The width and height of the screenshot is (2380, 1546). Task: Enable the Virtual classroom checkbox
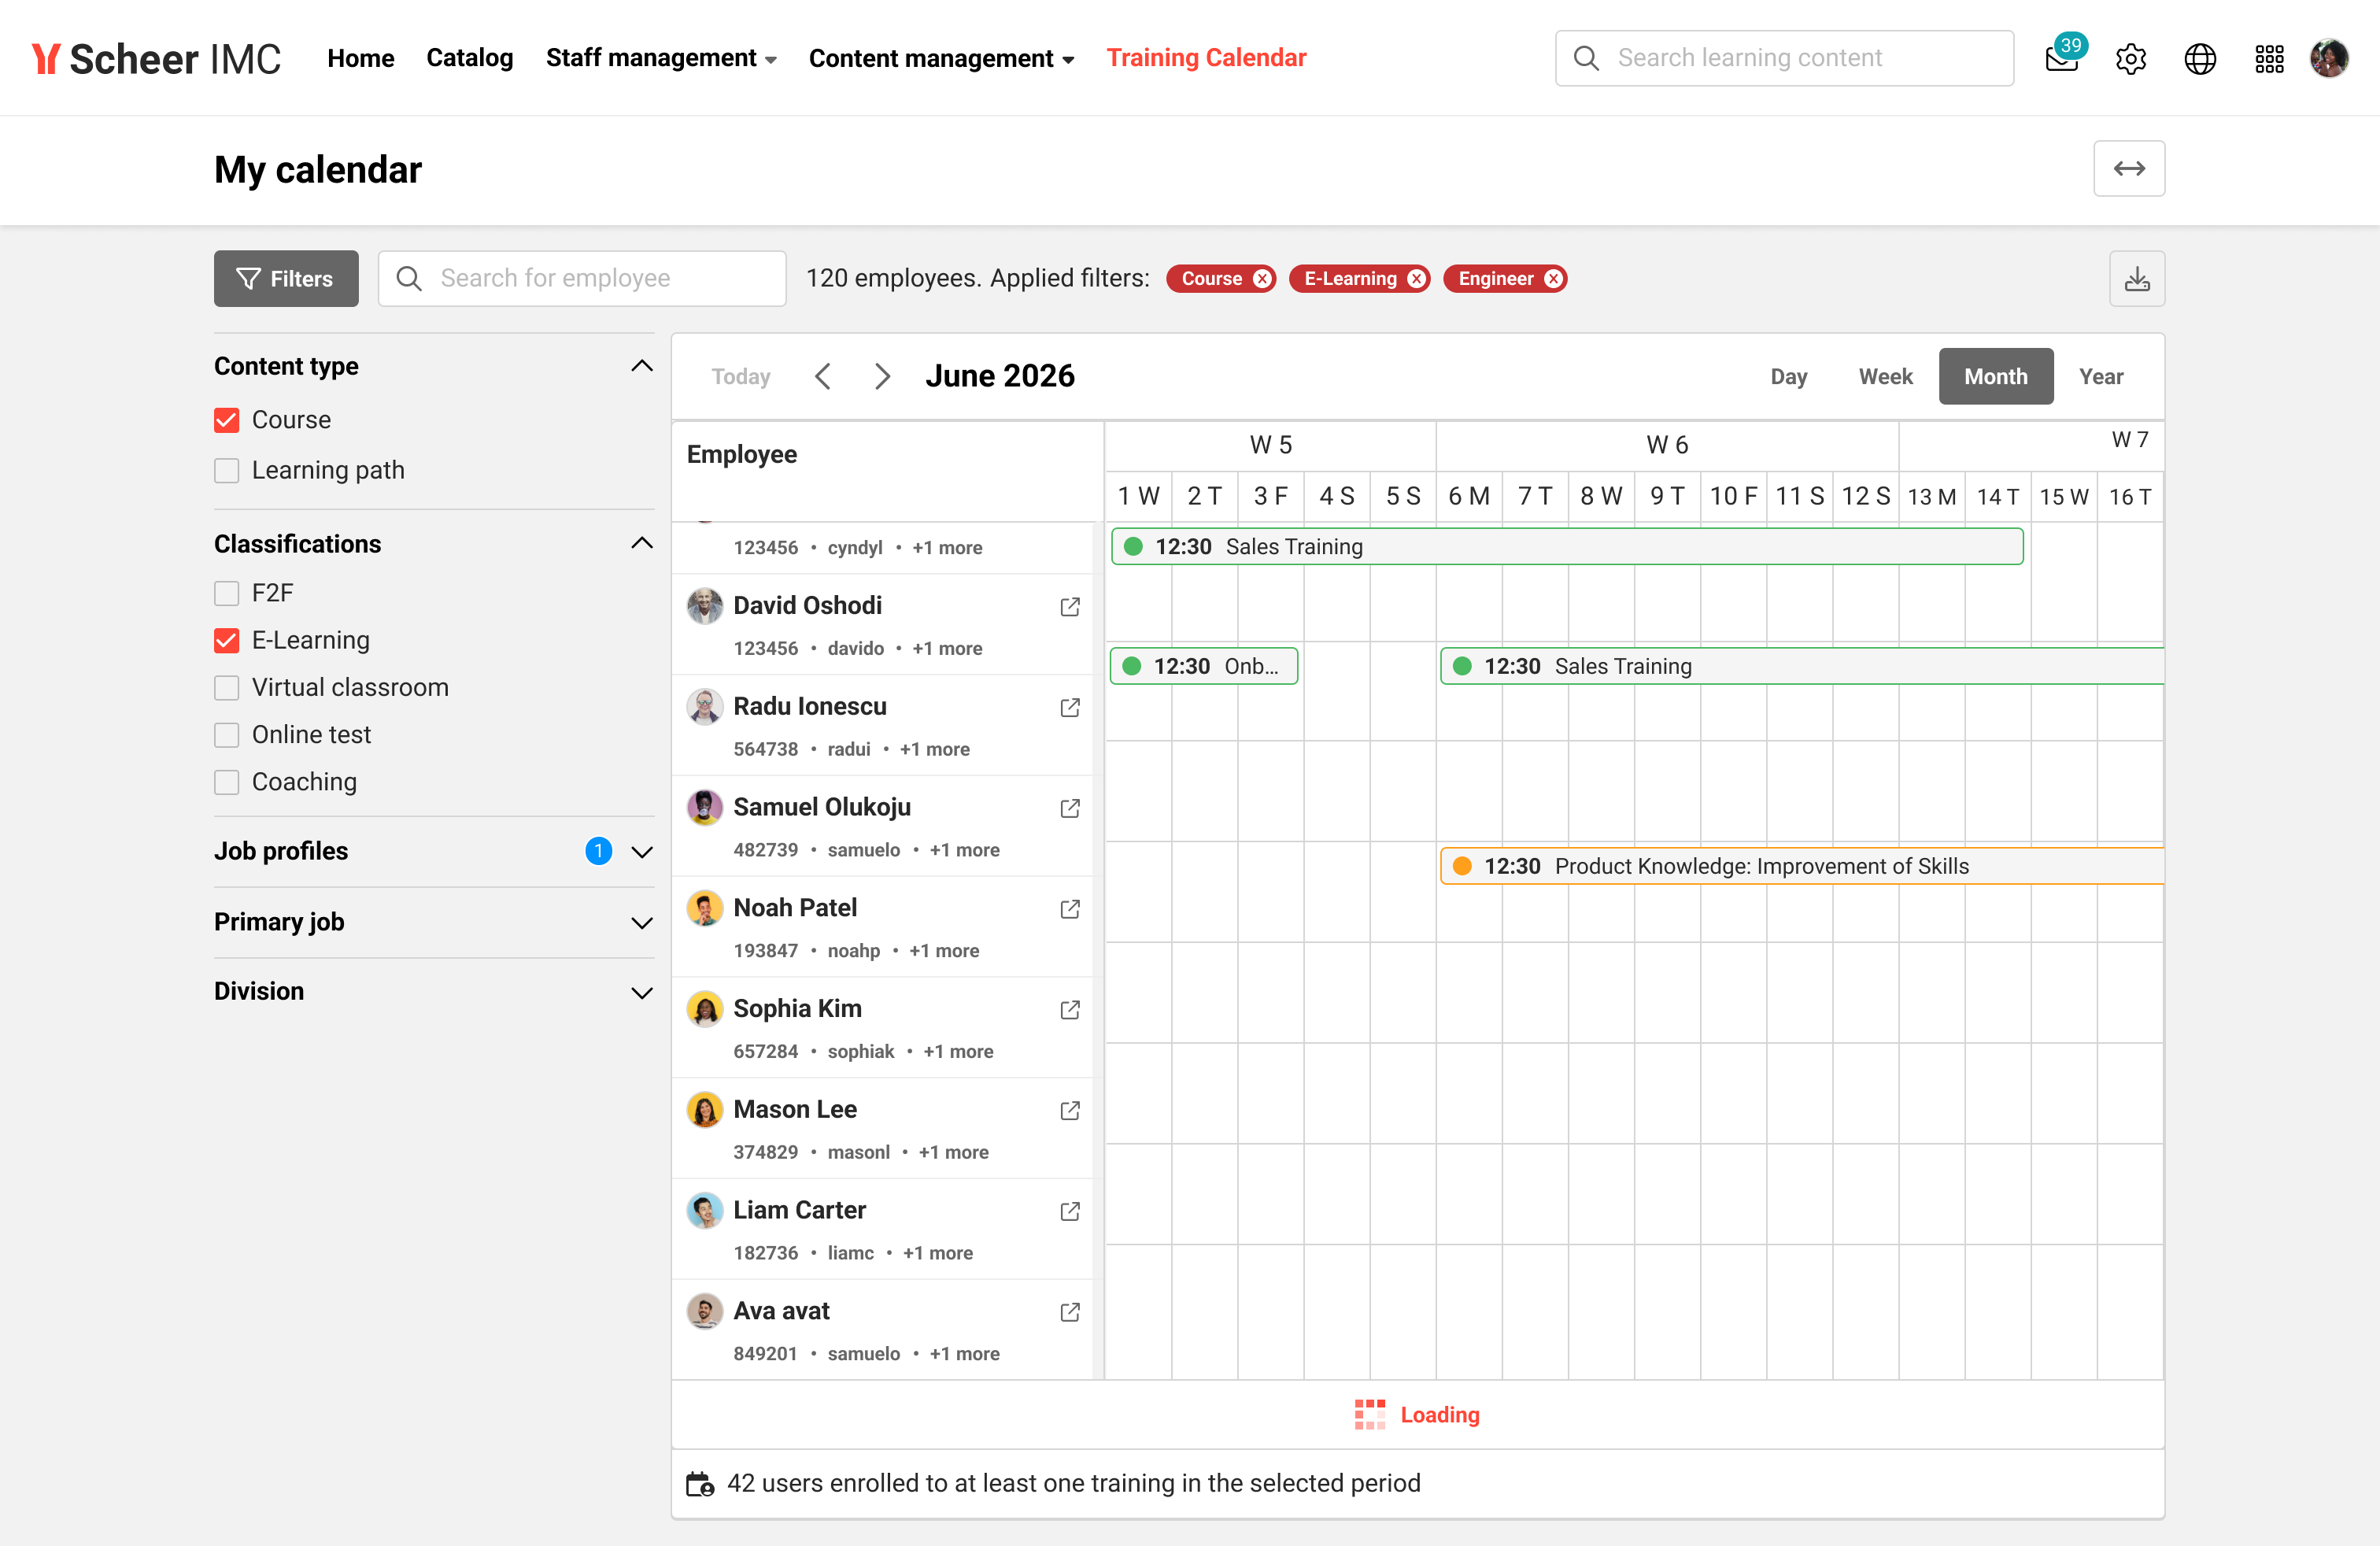pos(227,688)
